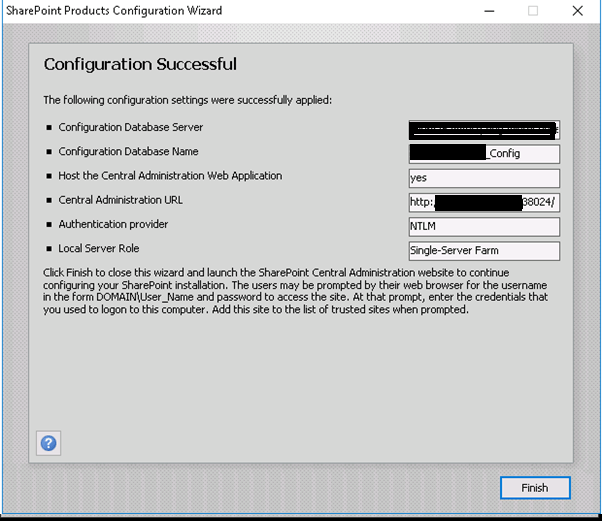Click the Finish button
Viewport: 602px width, 521px height.
pos(535,488)
